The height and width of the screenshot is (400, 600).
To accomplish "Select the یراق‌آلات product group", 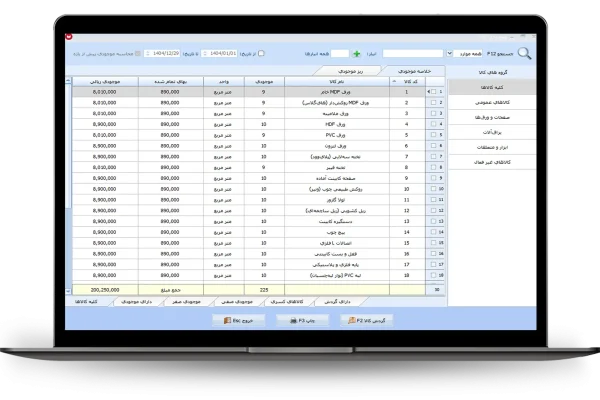I will click(492, 132).
